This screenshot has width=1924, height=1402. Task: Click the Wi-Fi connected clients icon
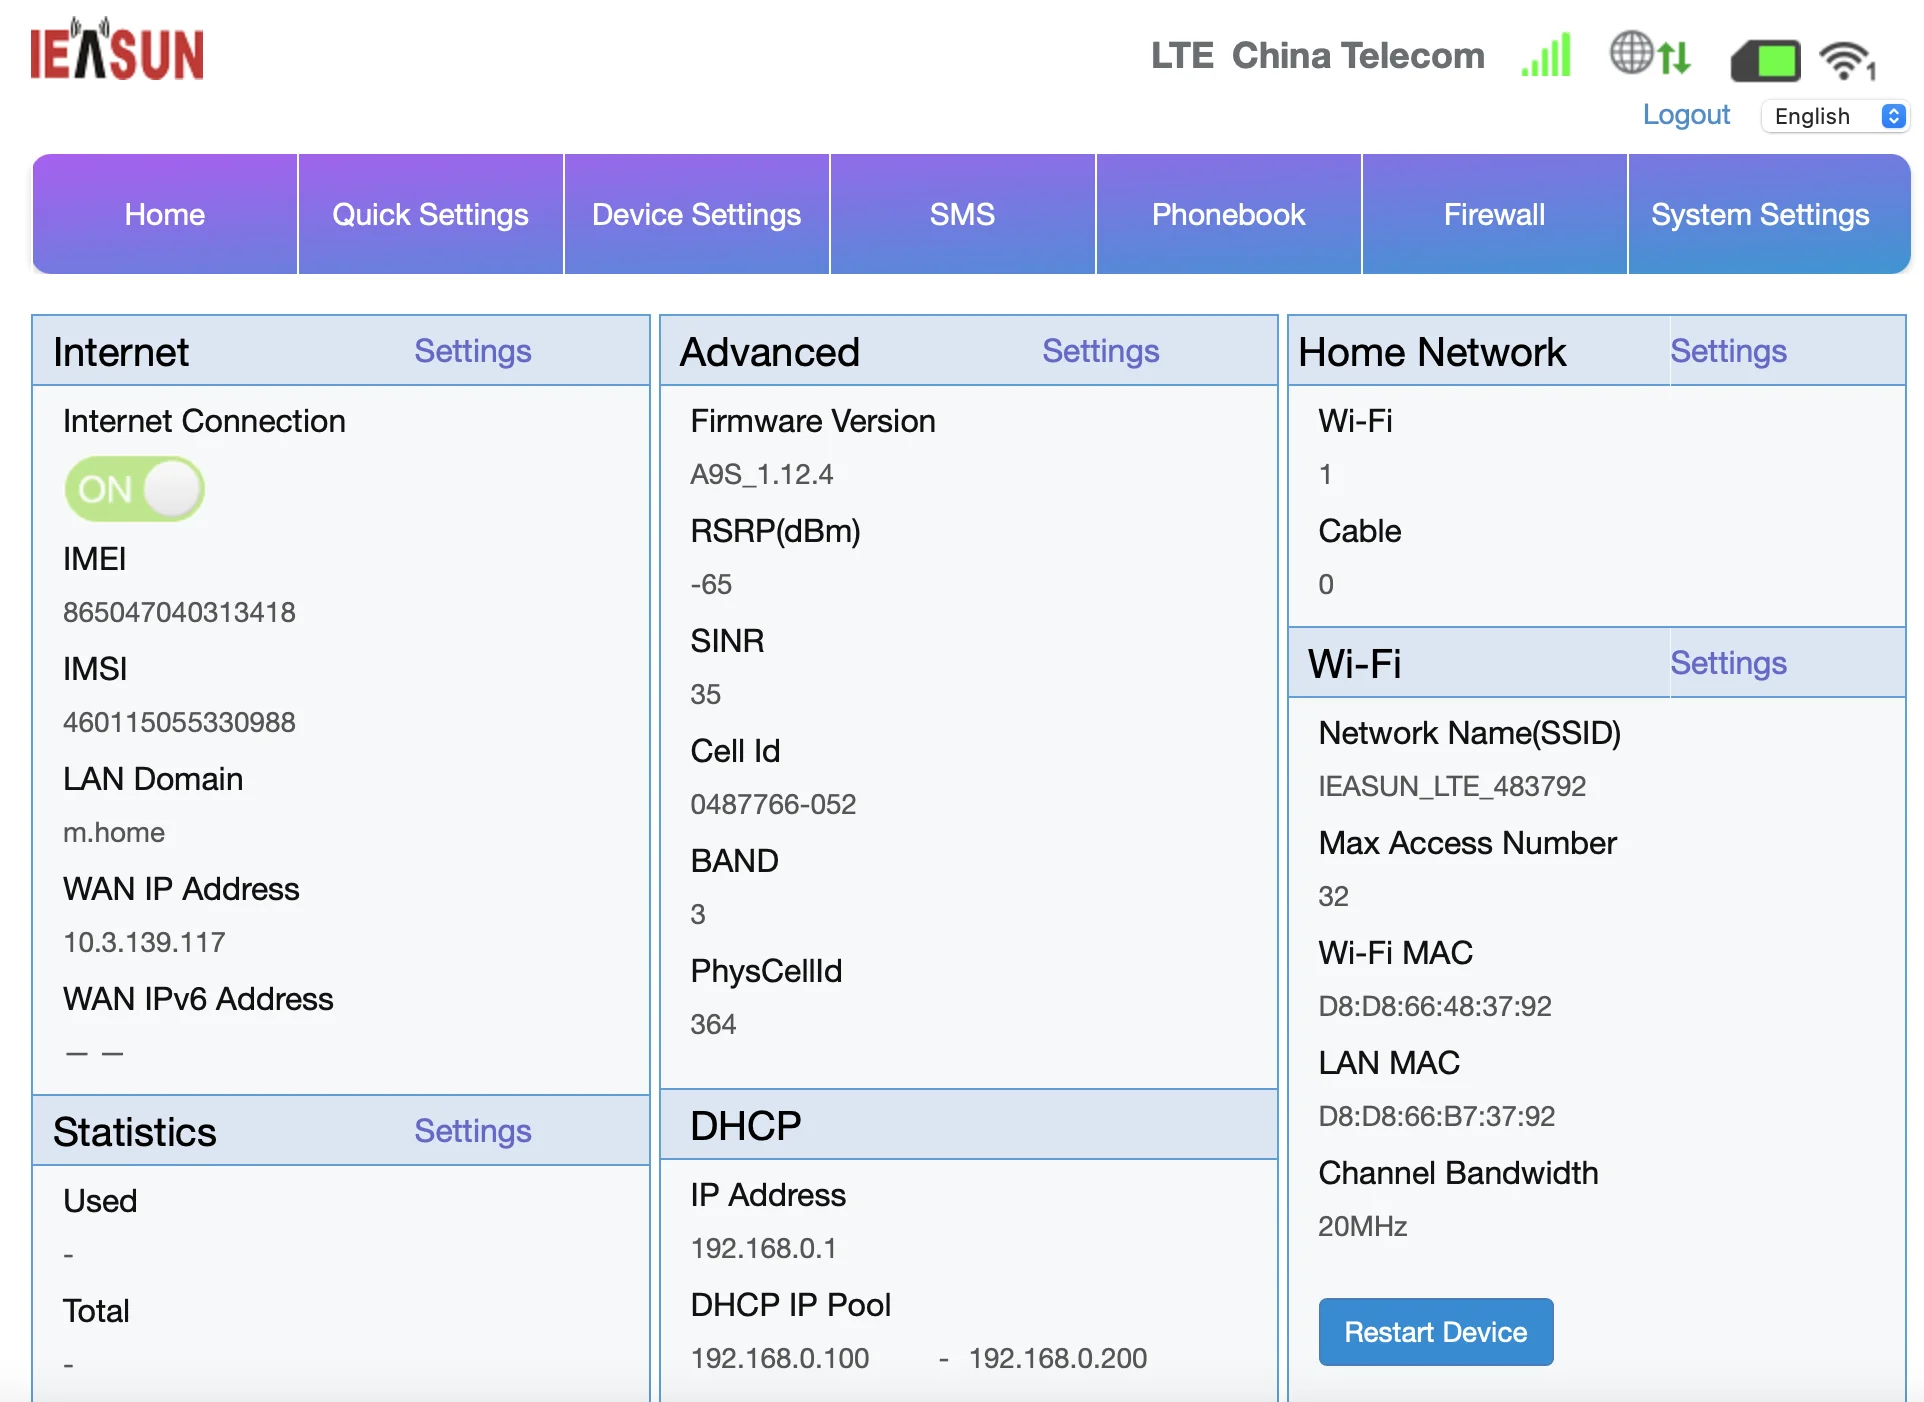[1846, 60]
